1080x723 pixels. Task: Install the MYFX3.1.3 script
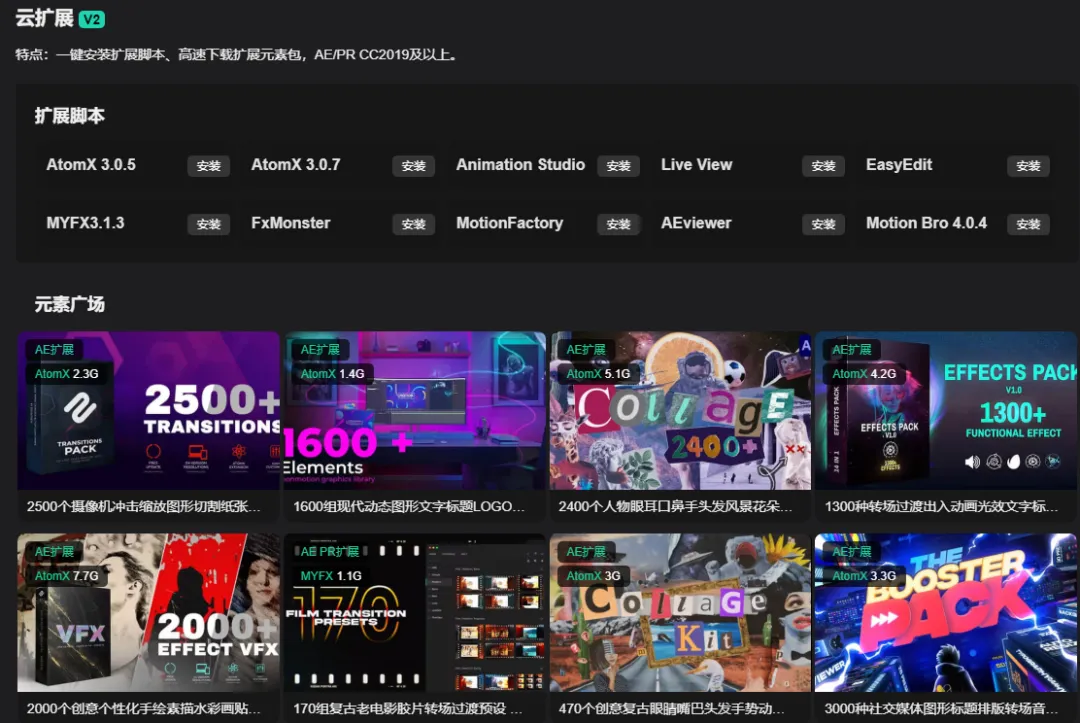(x=208, y=224)
